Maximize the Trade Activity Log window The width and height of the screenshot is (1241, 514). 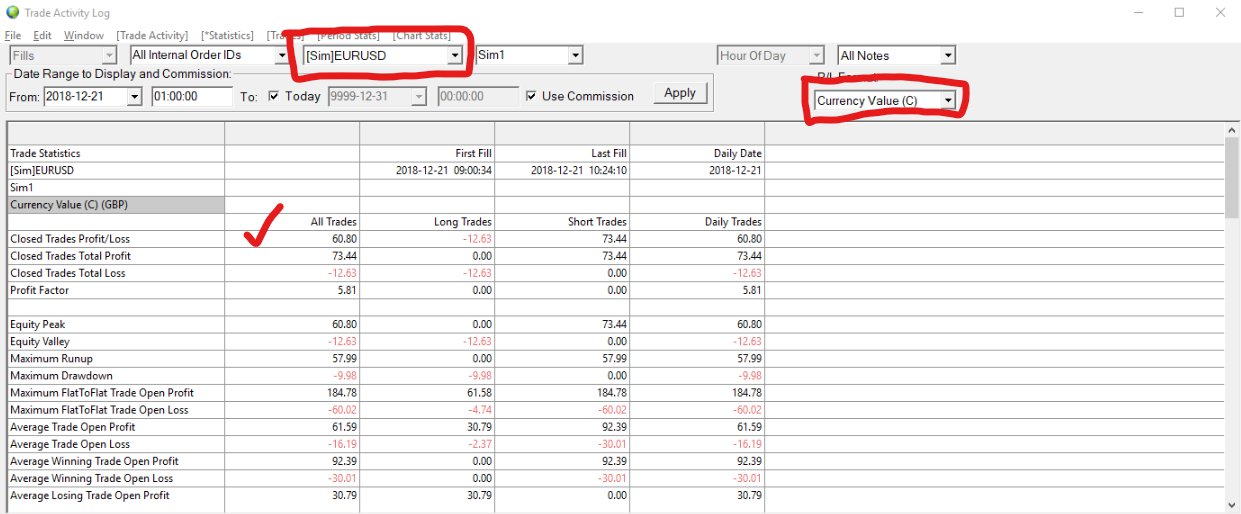(1179, 13)
